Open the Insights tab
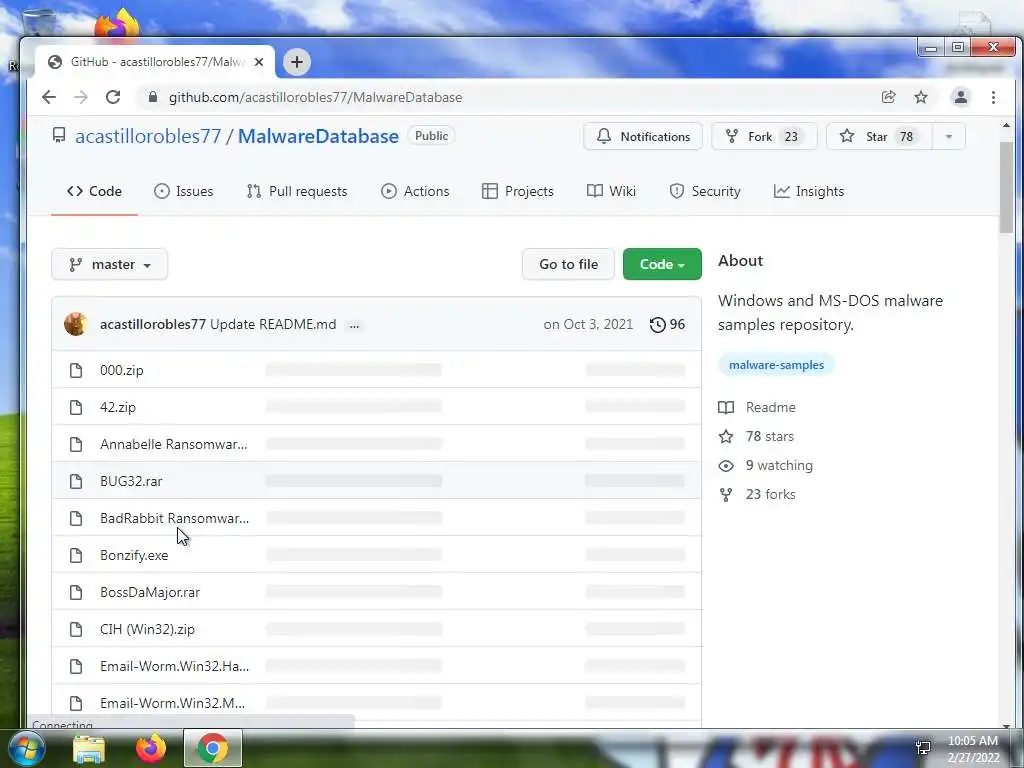 point(809,191)
